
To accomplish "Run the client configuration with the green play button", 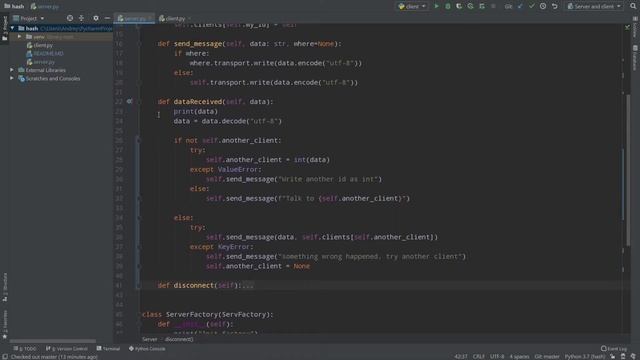I will (x=436, y=6).
